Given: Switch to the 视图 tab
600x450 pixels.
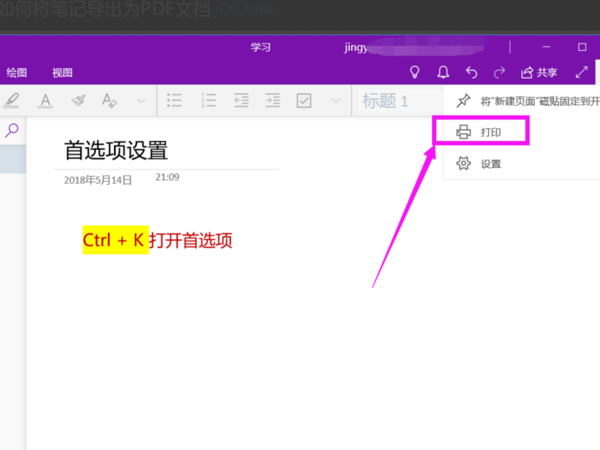Looking at the screenshot, I should point(62,72).
